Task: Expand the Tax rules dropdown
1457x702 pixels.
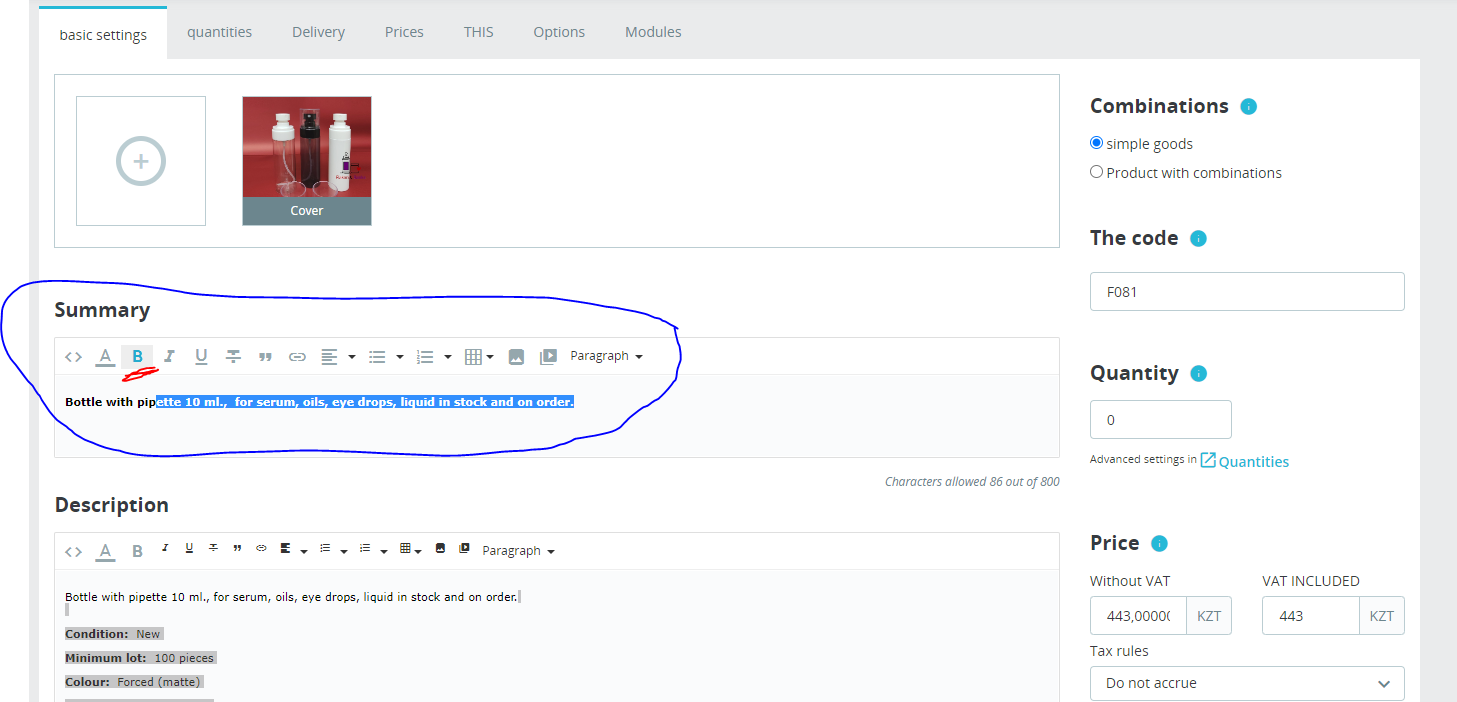Action: click(x=1247, y=684)
